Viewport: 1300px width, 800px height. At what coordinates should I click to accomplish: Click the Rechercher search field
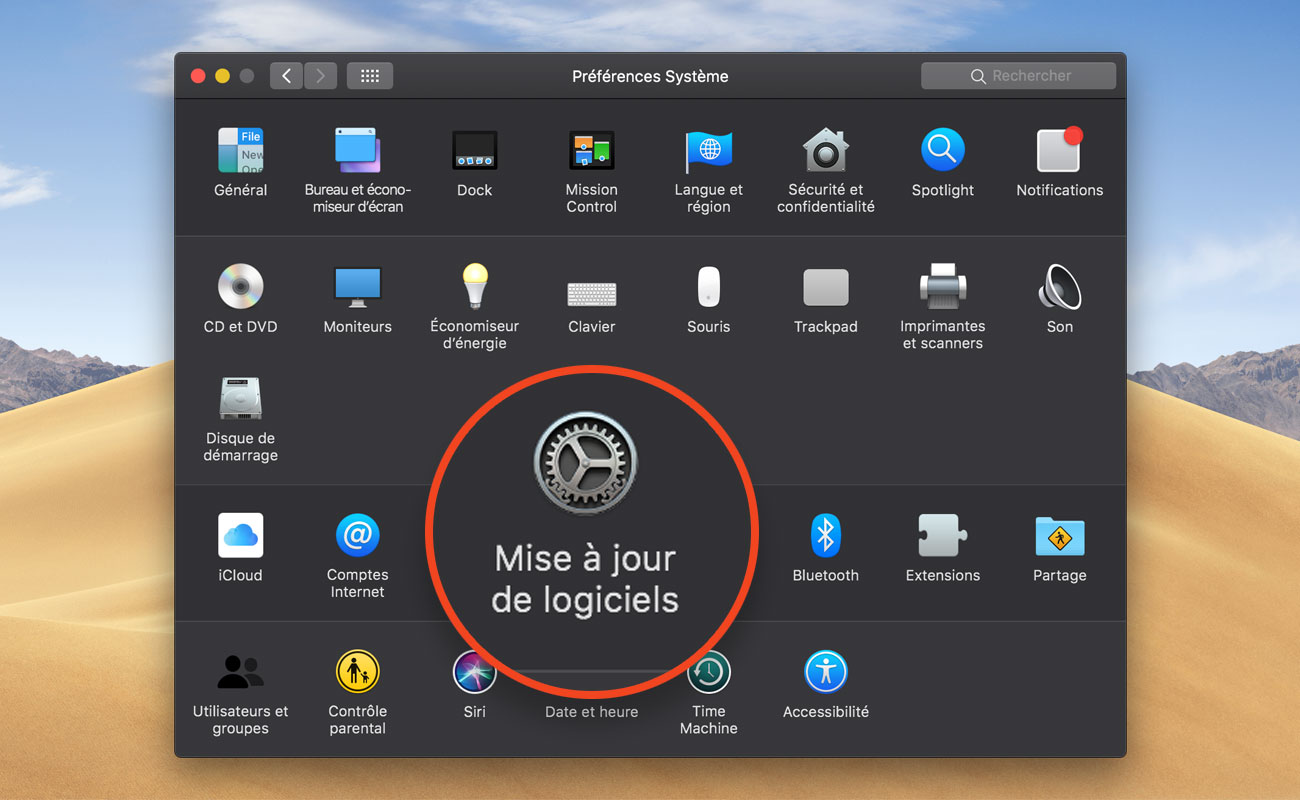point(1018,76)
